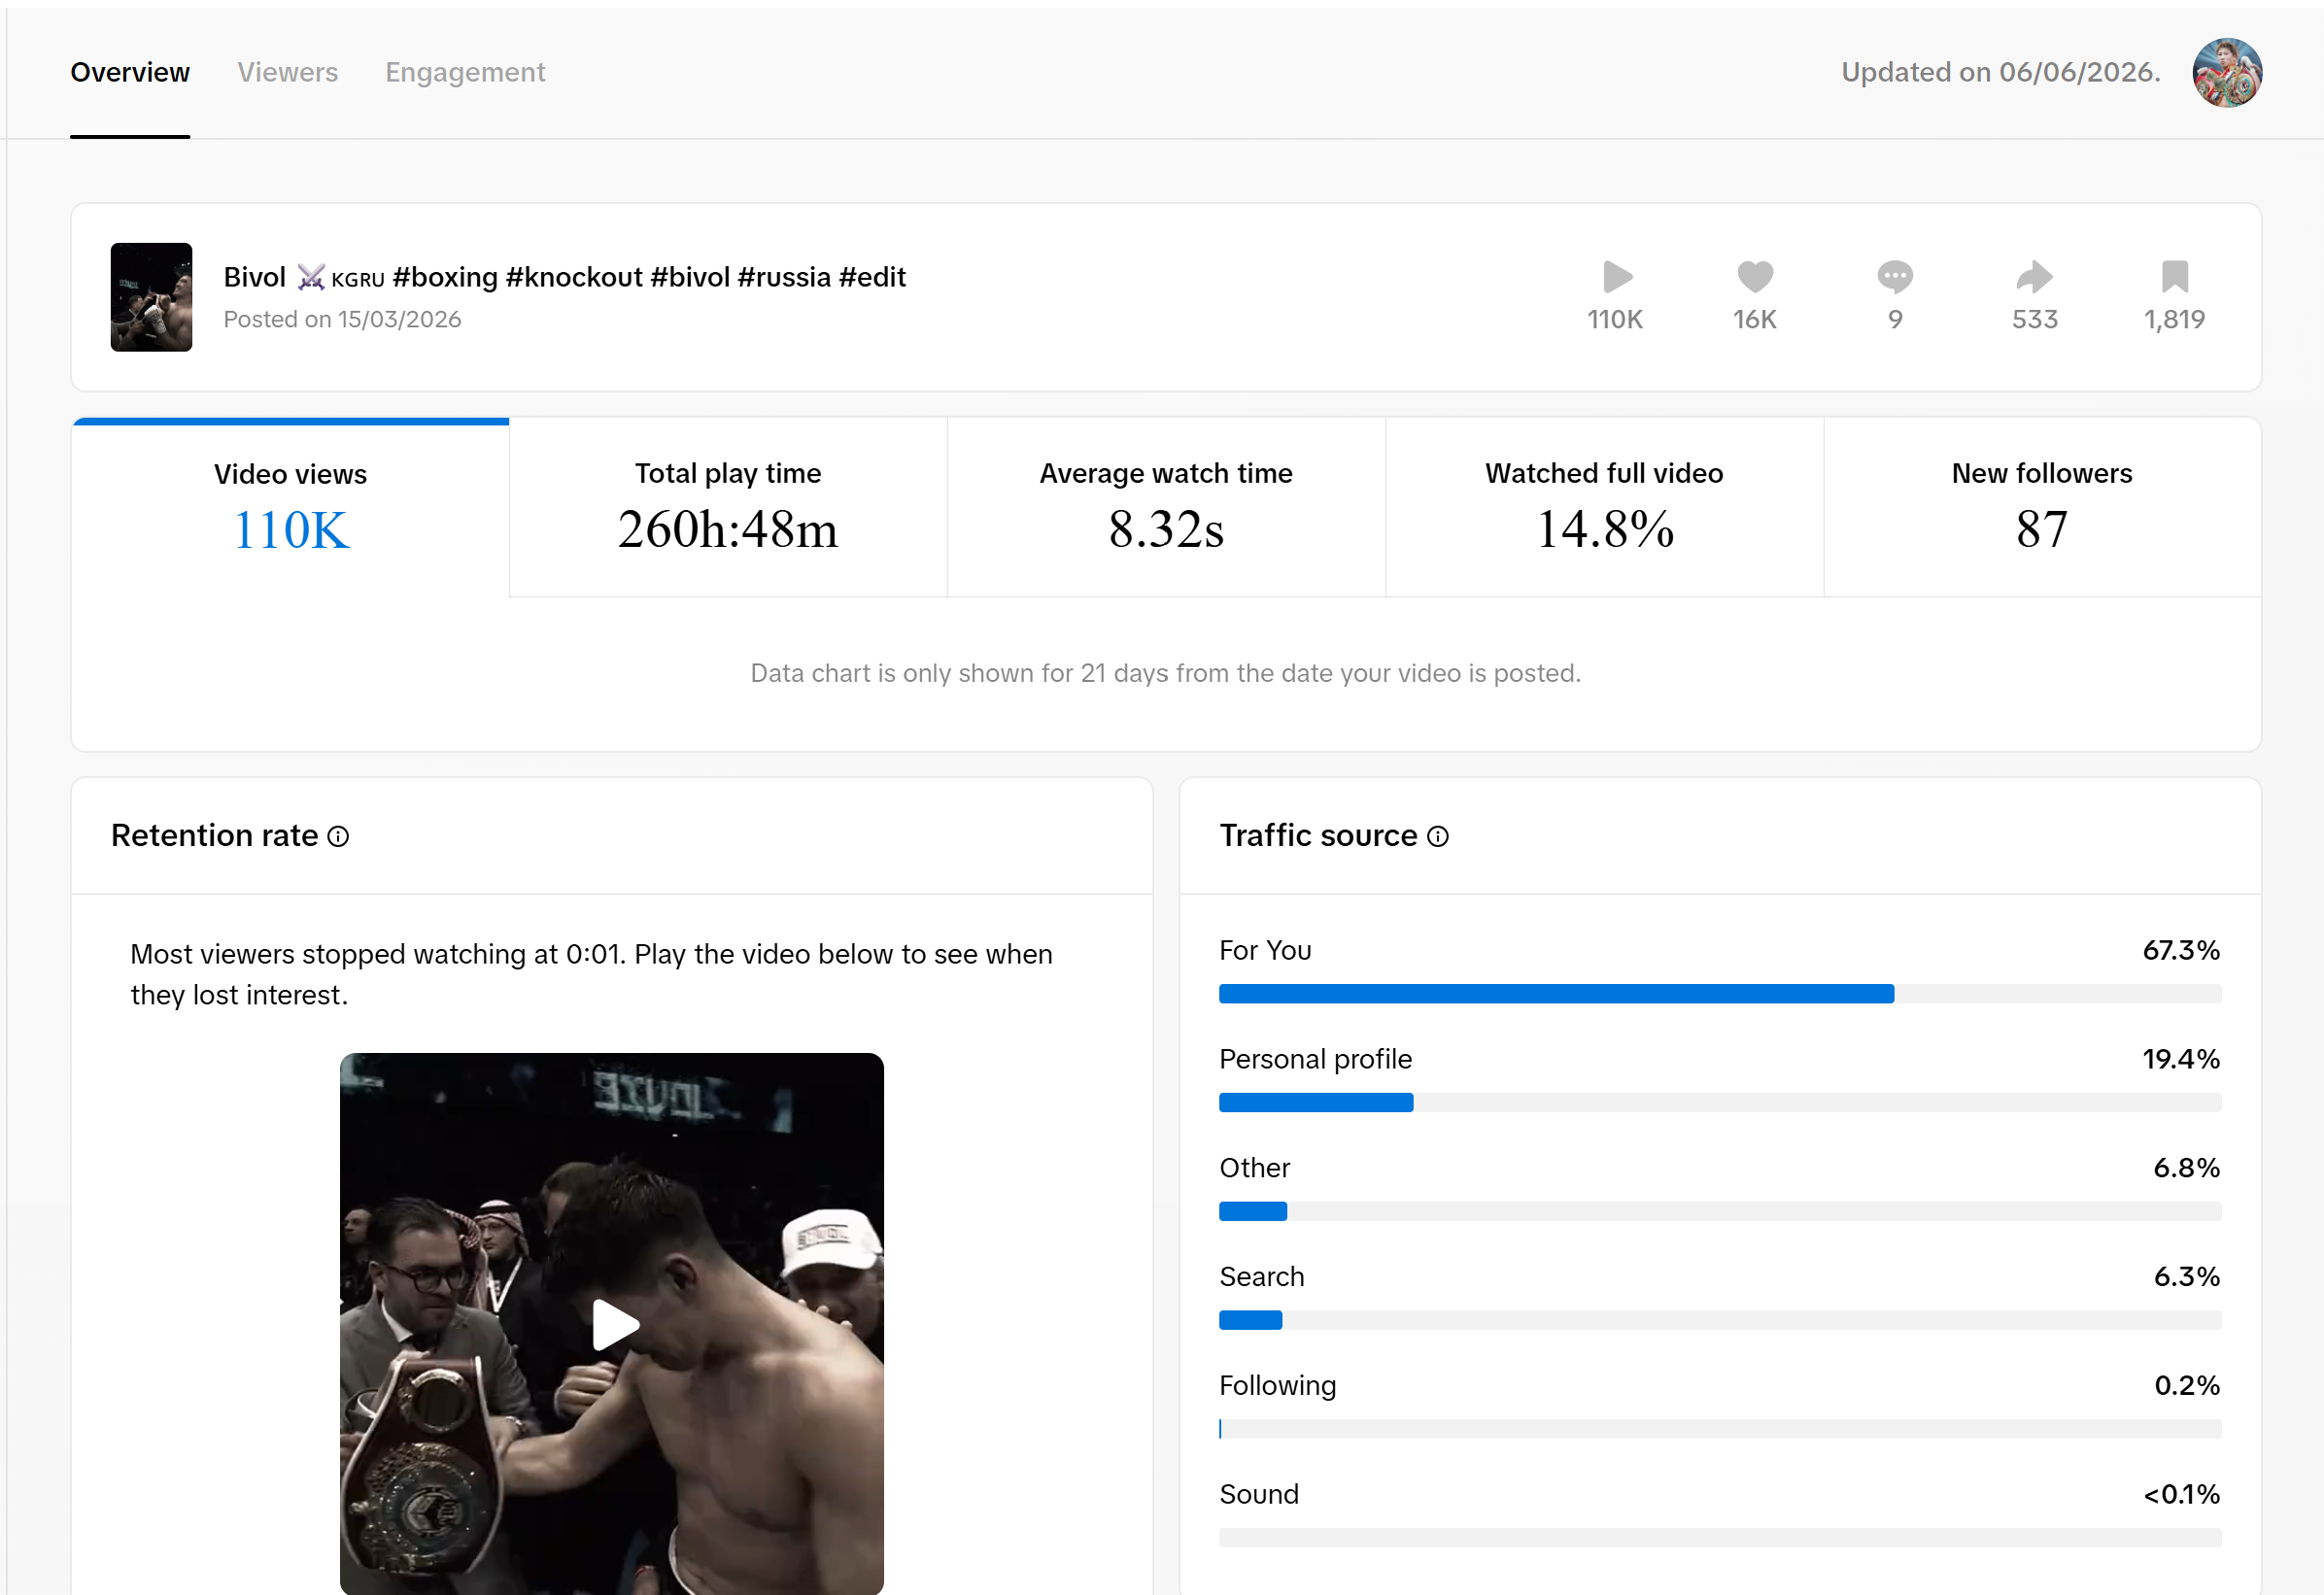Click the 6.8% Other value
The width and height of the screenshot is (2324, 1595).
pyautogui.click(x=2187, y=1169)
